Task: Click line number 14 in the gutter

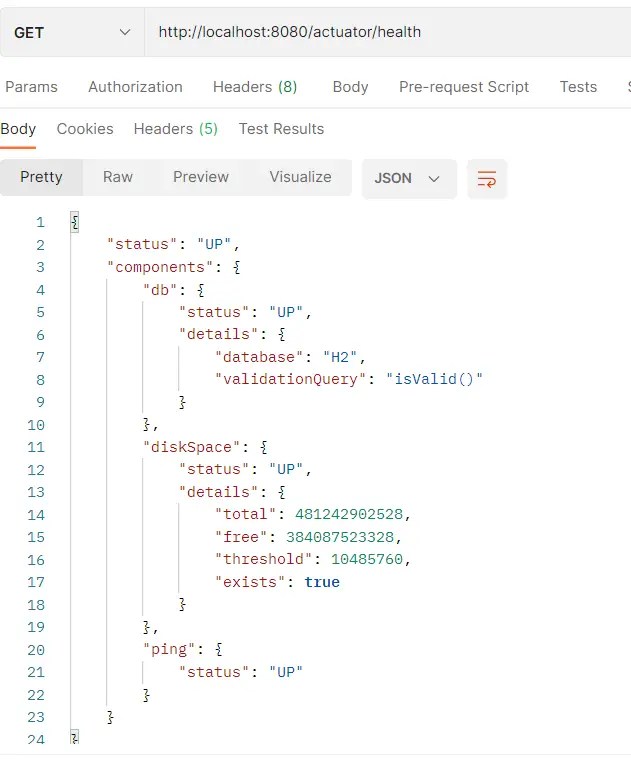Action: (36, 515)
